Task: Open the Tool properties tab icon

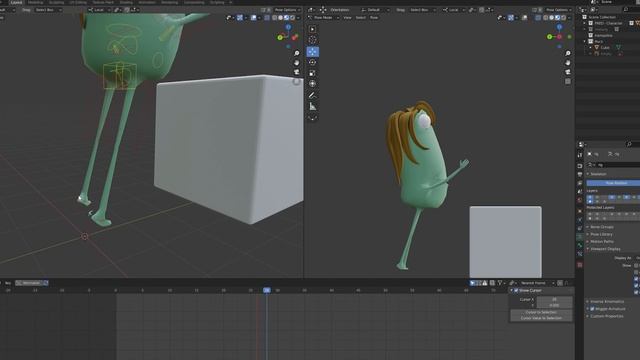Action: (580, 155)
